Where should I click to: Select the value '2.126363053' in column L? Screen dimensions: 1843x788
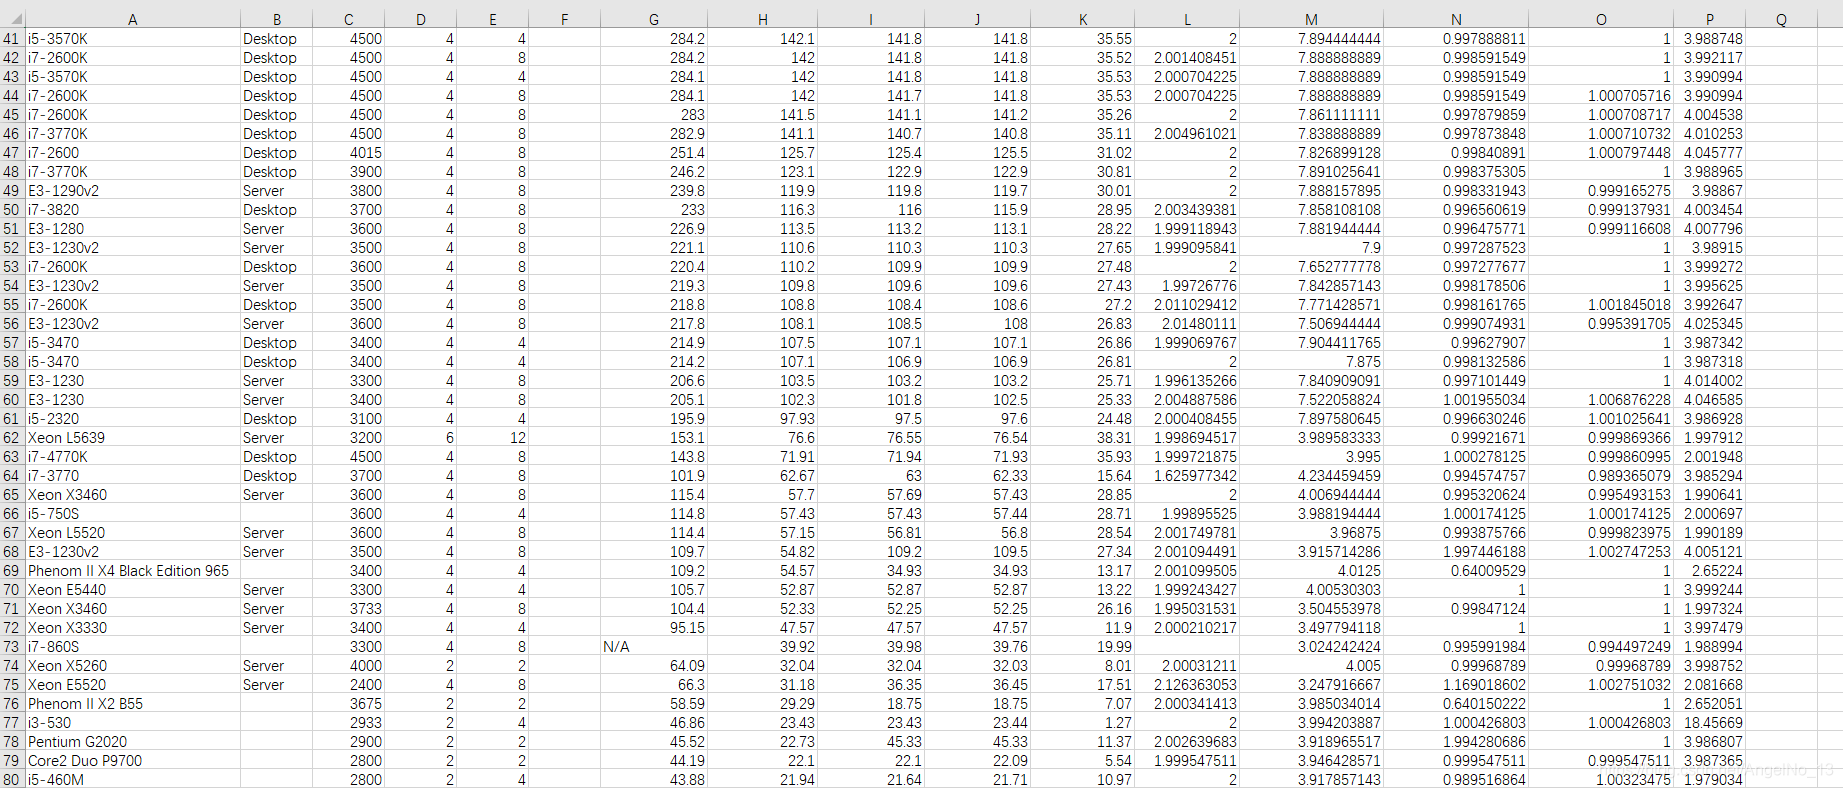(1187, 685)
